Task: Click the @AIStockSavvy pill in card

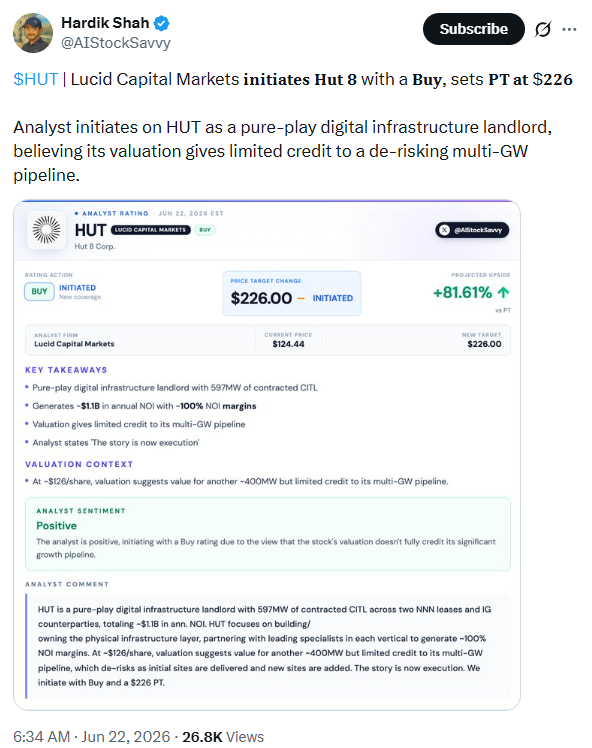Action: [x=472, y=230]
